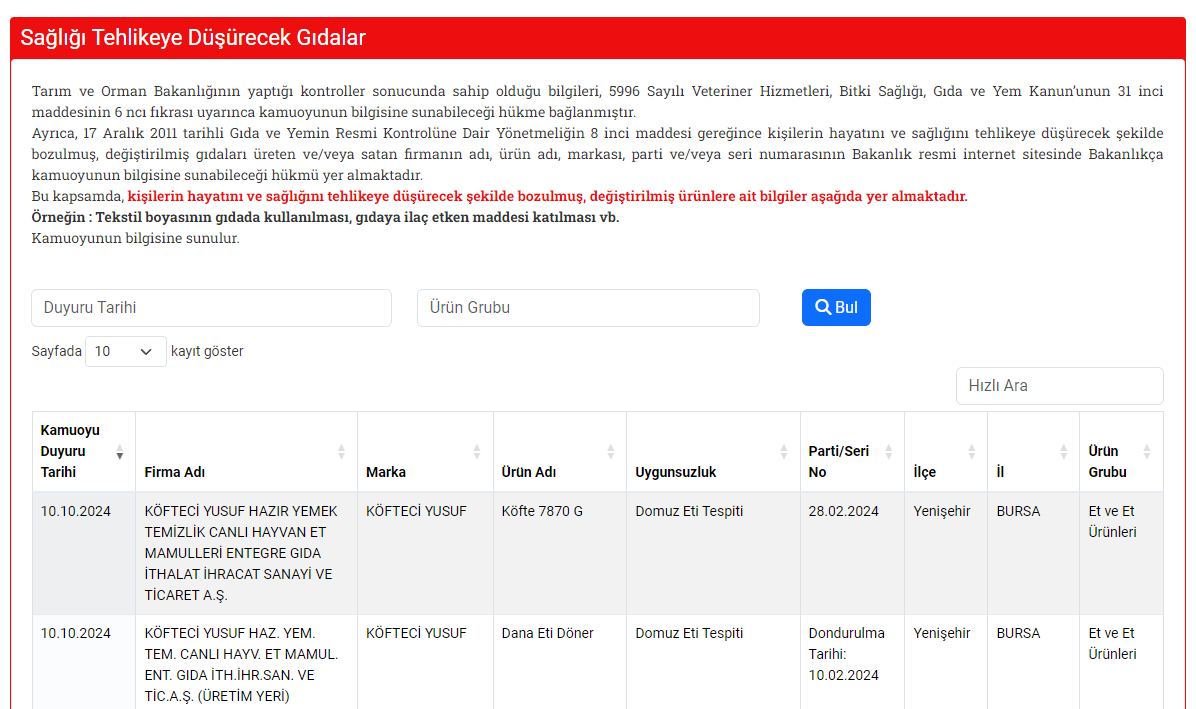Image resolution: width=1196 pixels, height=709 pixels.
Task: Focus the Duyuru Tarihi input field
Action: pos(211,308)
